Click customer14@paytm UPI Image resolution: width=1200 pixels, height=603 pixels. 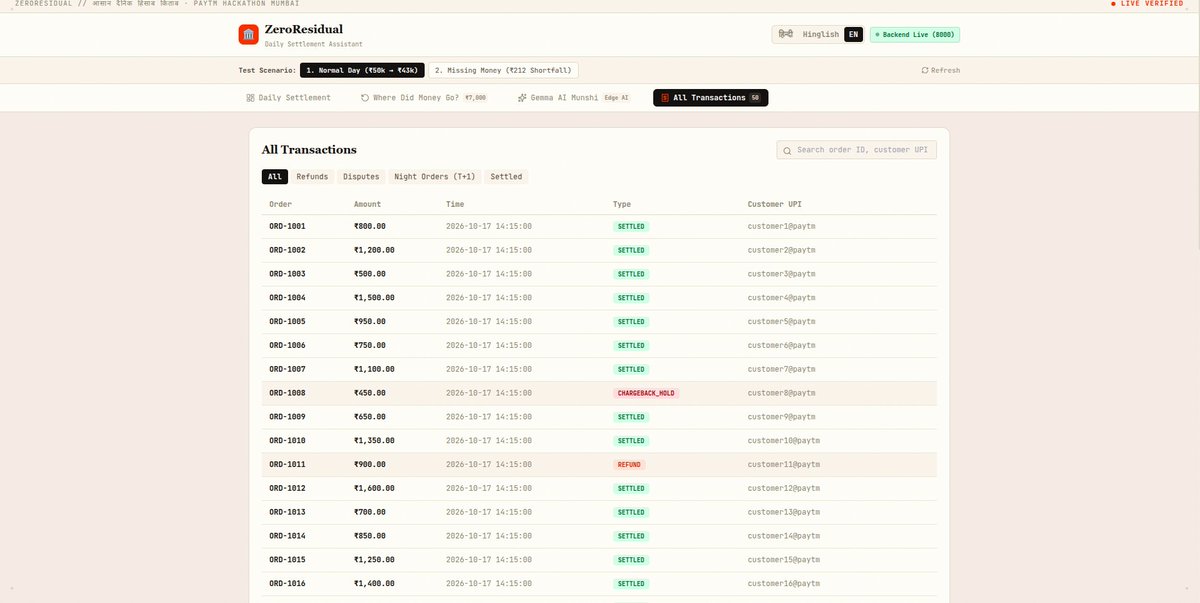pos(784,536)
